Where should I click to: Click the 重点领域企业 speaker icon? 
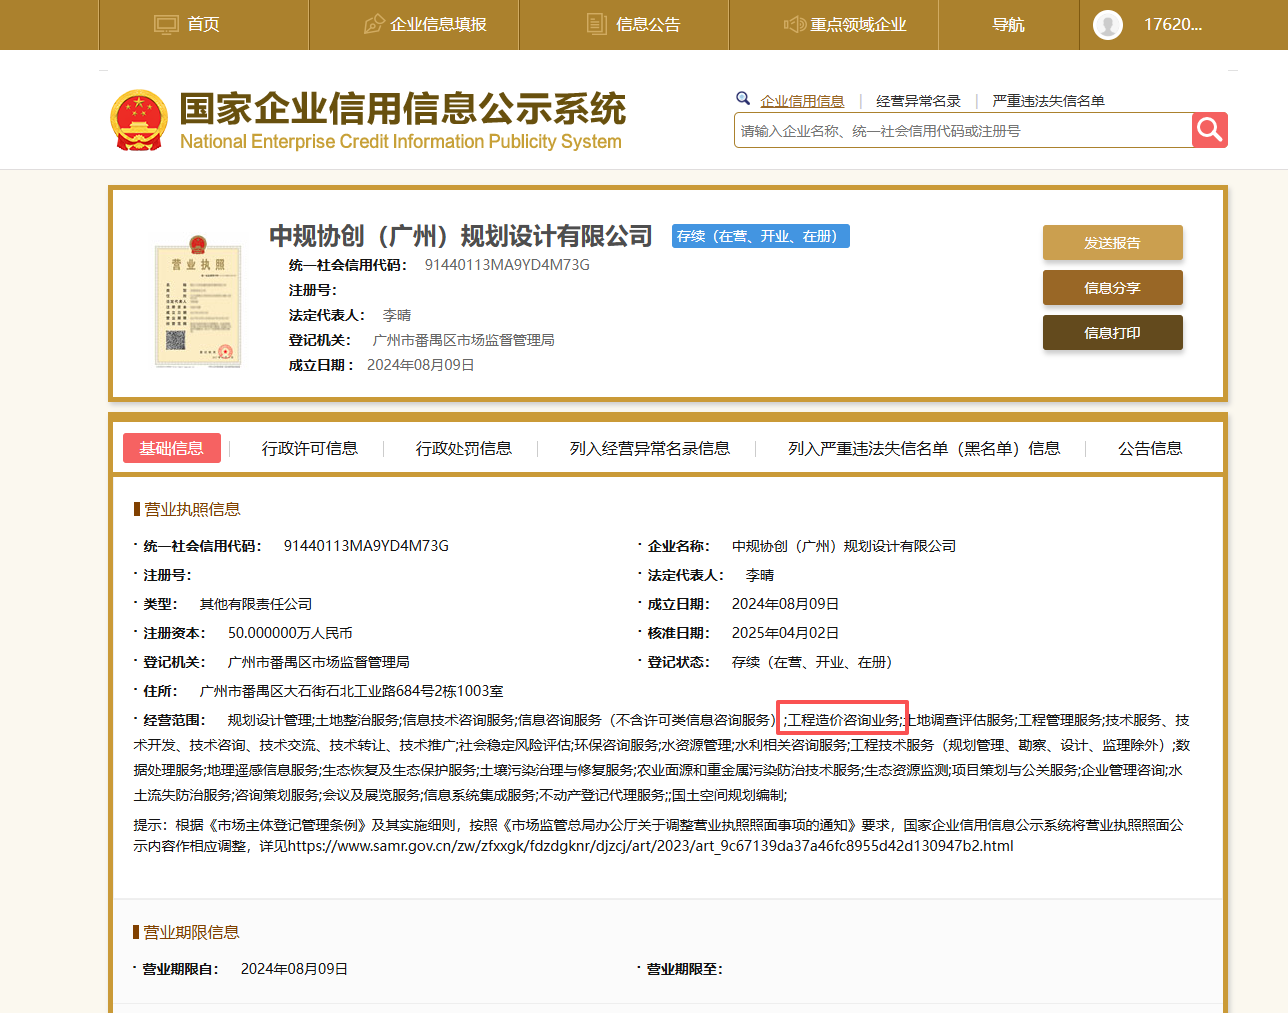pyautogui.click(x=794, y=24)
